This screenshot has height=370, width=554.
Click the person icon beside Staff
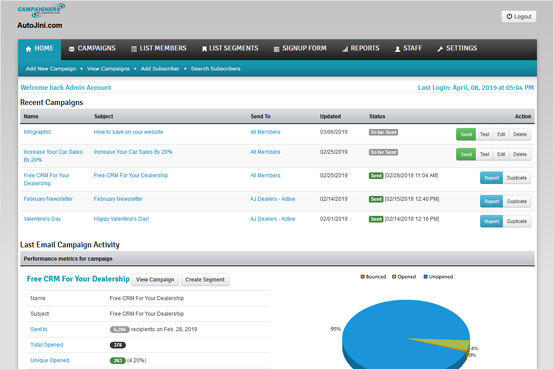[x=397, y=49]
